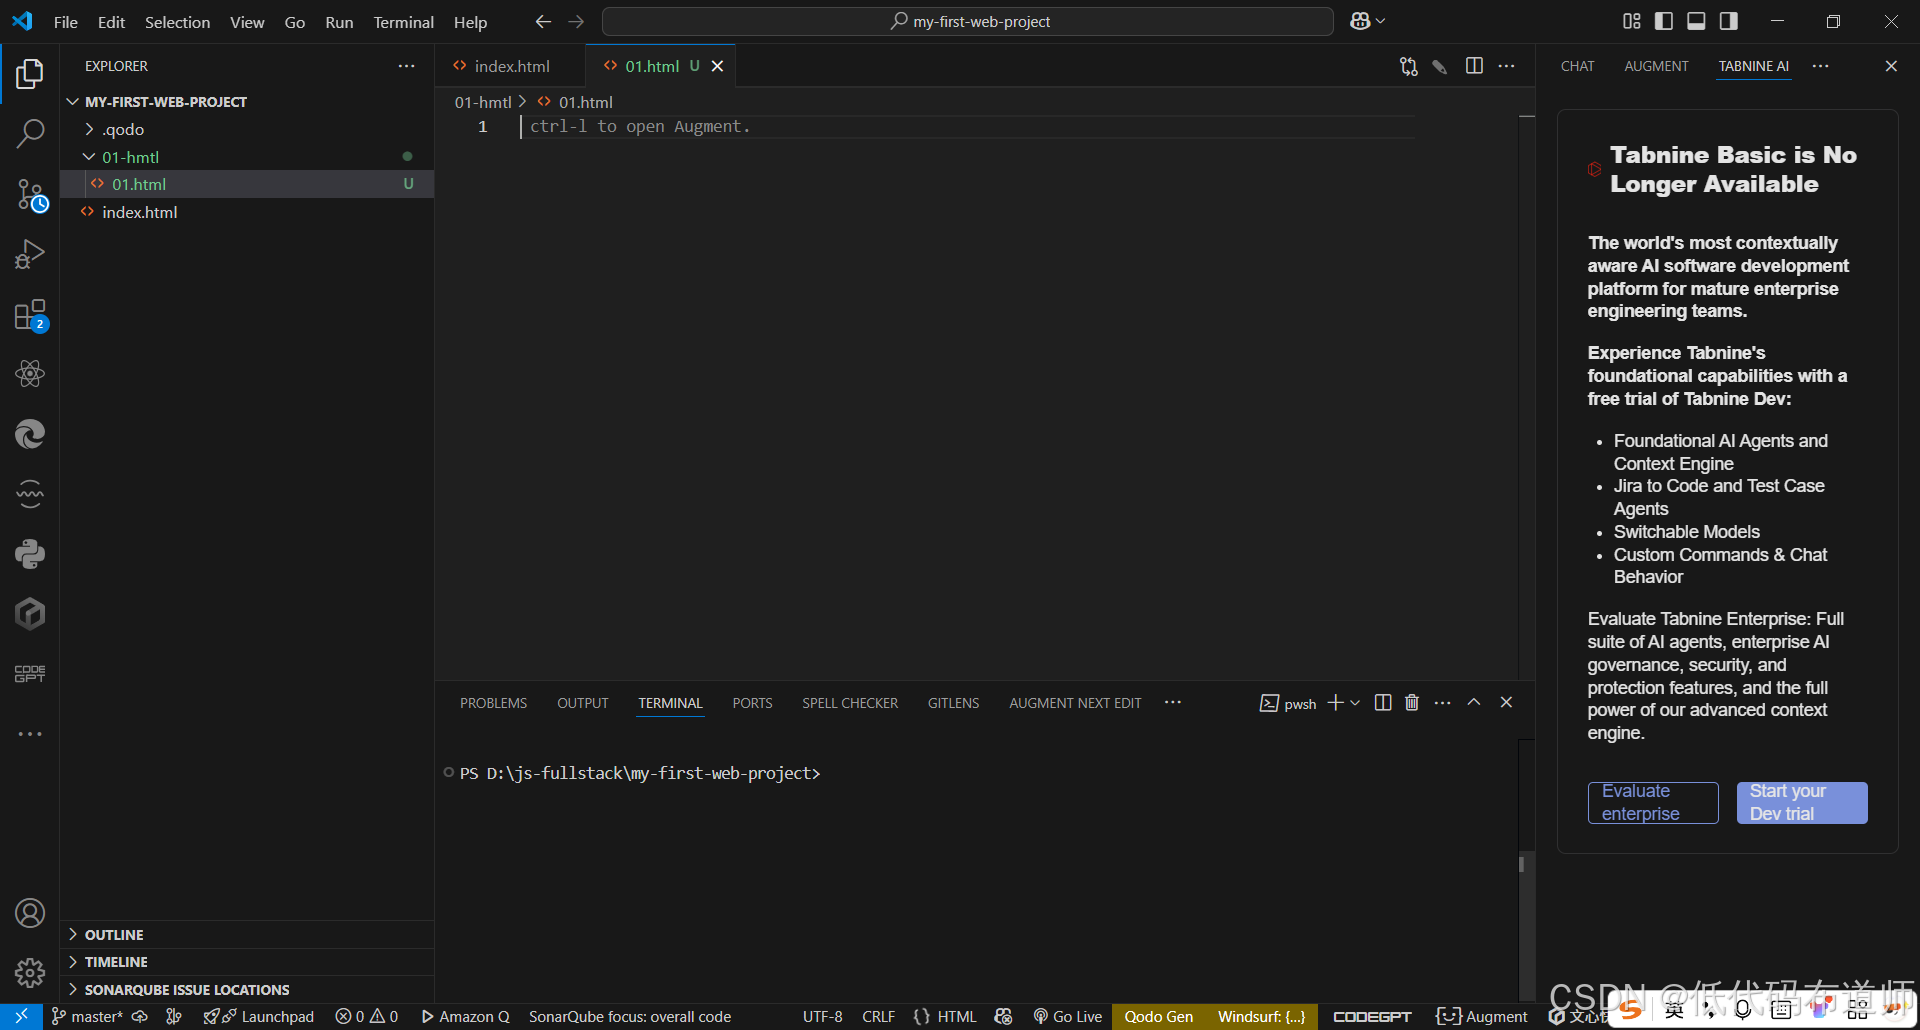Switch to the GITLENS panel tab
Screen dimensions: 1920x1030
tap(954, 703)
